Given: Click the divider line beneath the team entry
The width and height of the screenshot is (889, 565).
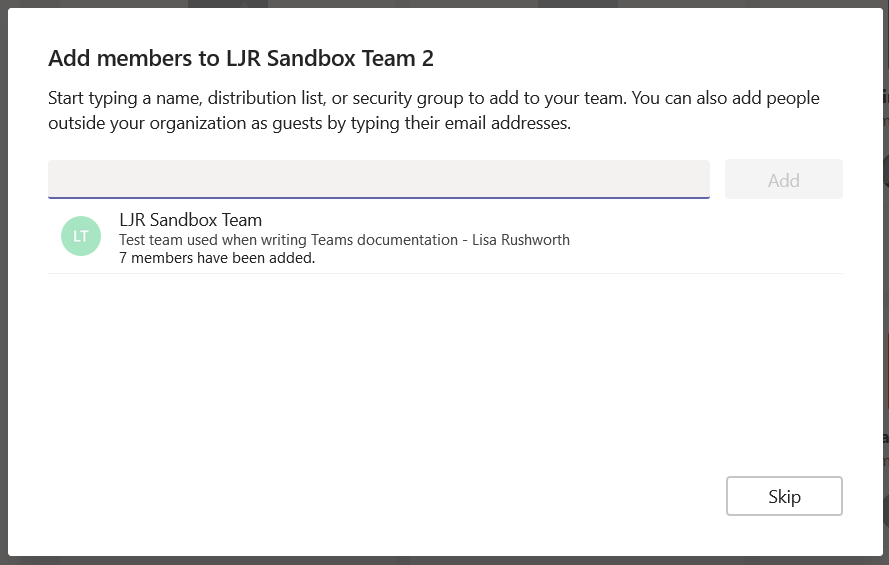Looking at the screenshot, I should coord(445,273).
